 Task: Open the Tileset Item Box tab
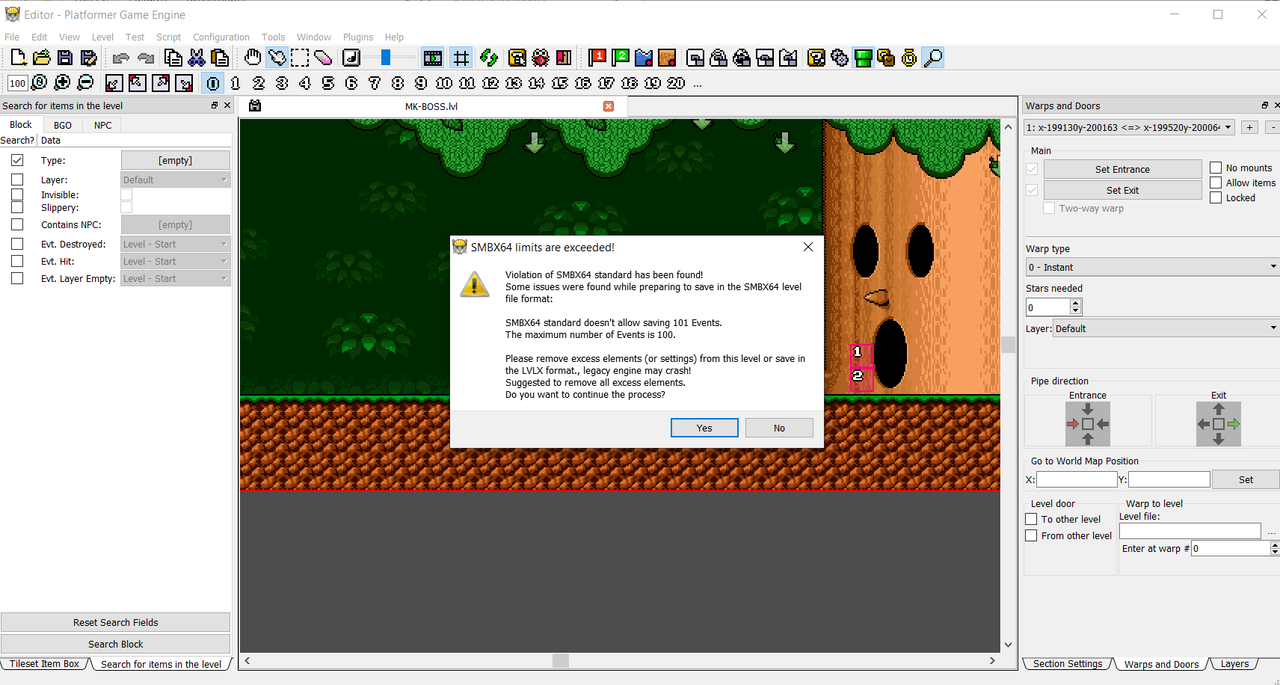(44, 664)
